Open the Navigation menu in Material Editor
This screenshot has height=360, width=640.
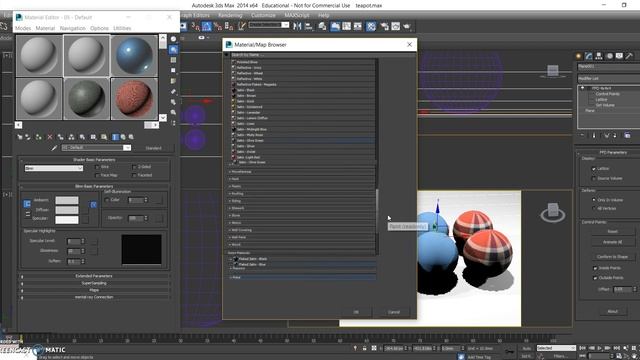[x=73, y=28]
